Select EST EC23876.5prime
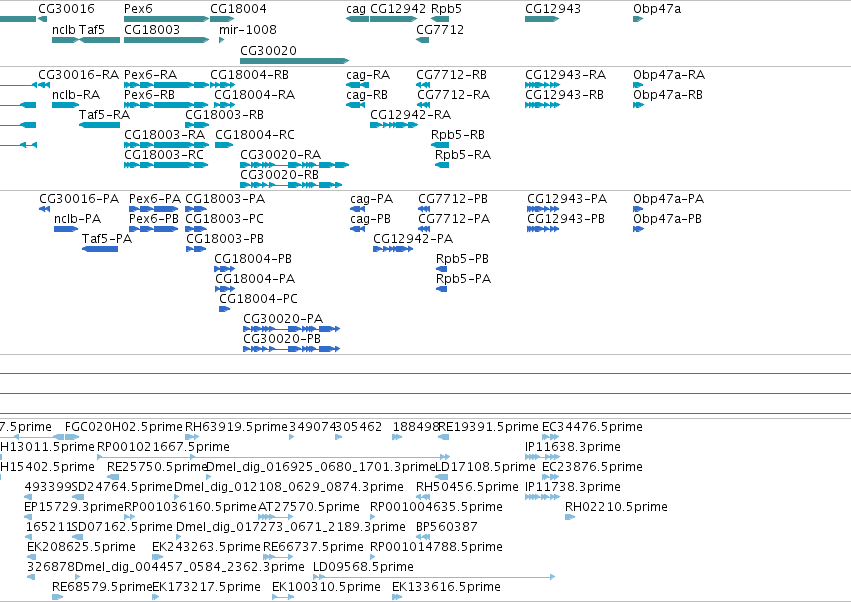Screen dimensions: 851x602 pyautogui.click(x=550, y=477)
